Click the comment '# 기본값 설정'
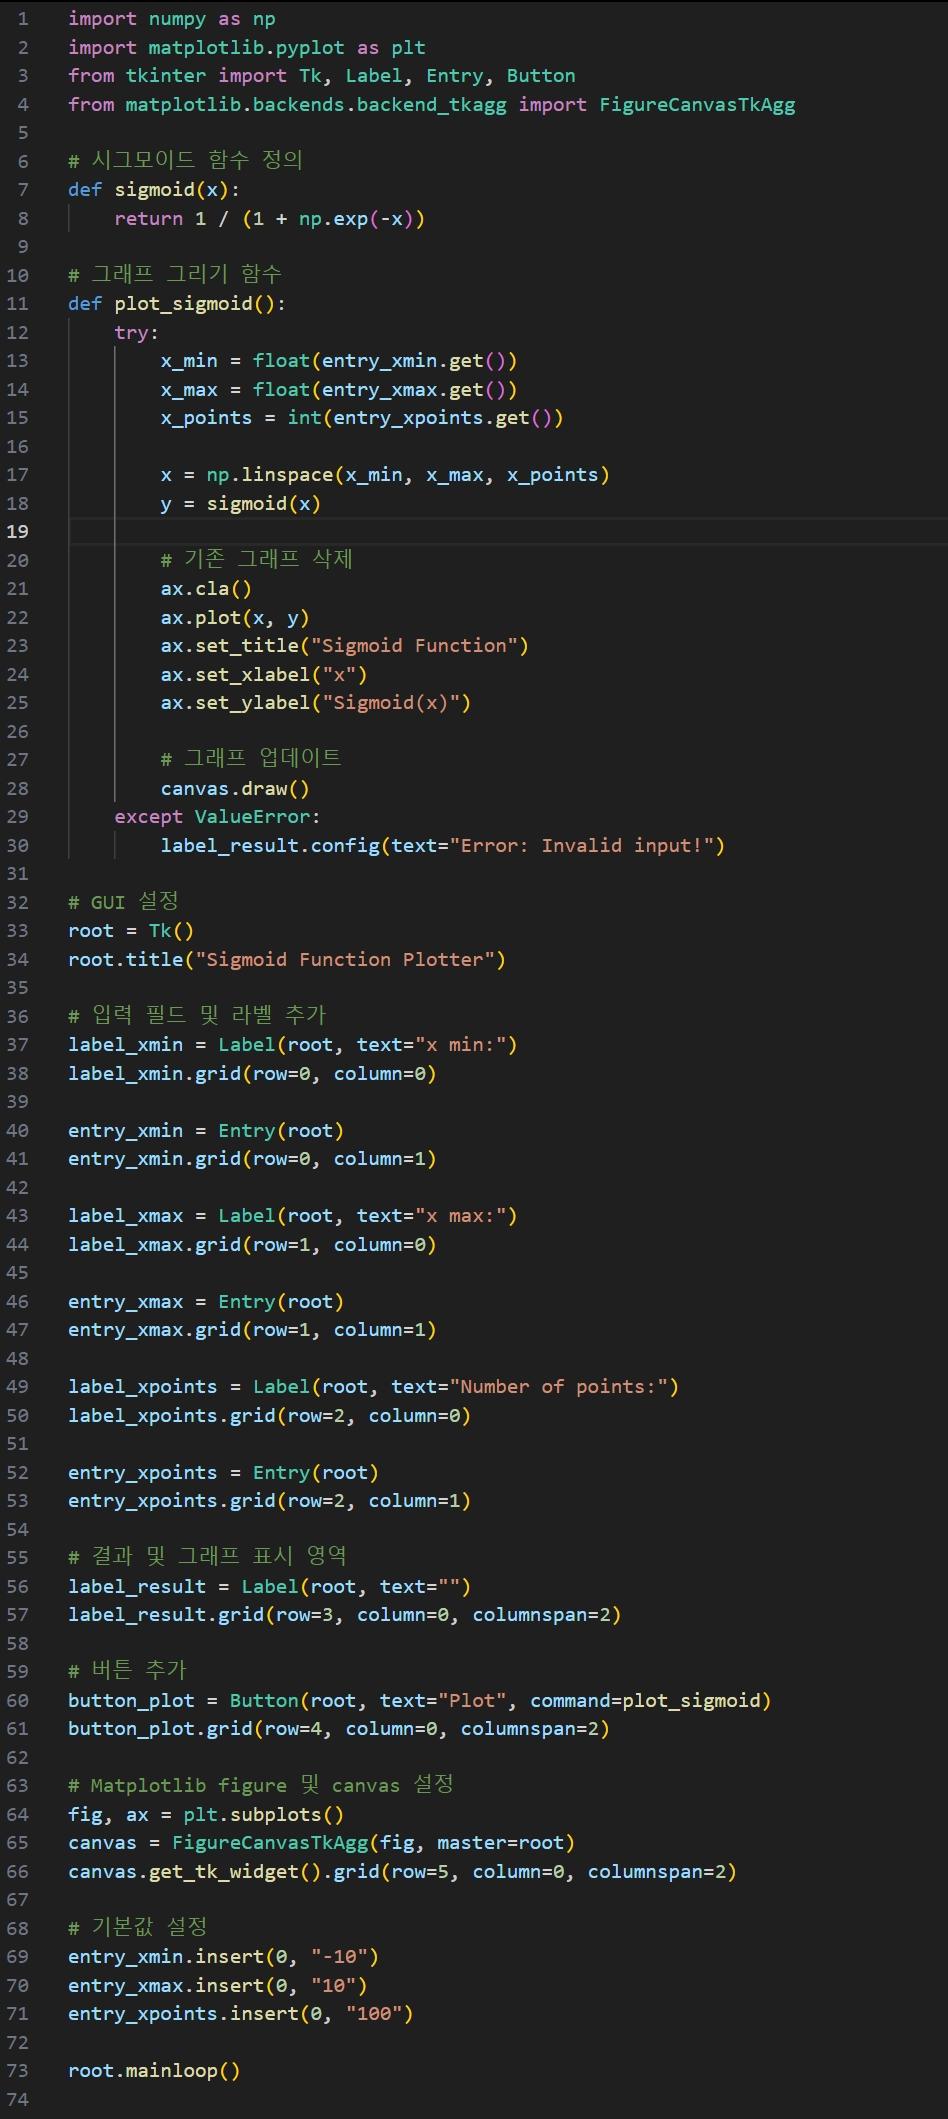 click(x=137, y=1928)
